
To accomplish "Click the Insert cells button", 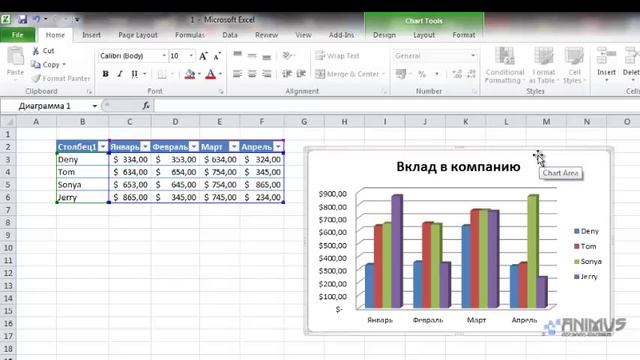I will tap(606, 64).
